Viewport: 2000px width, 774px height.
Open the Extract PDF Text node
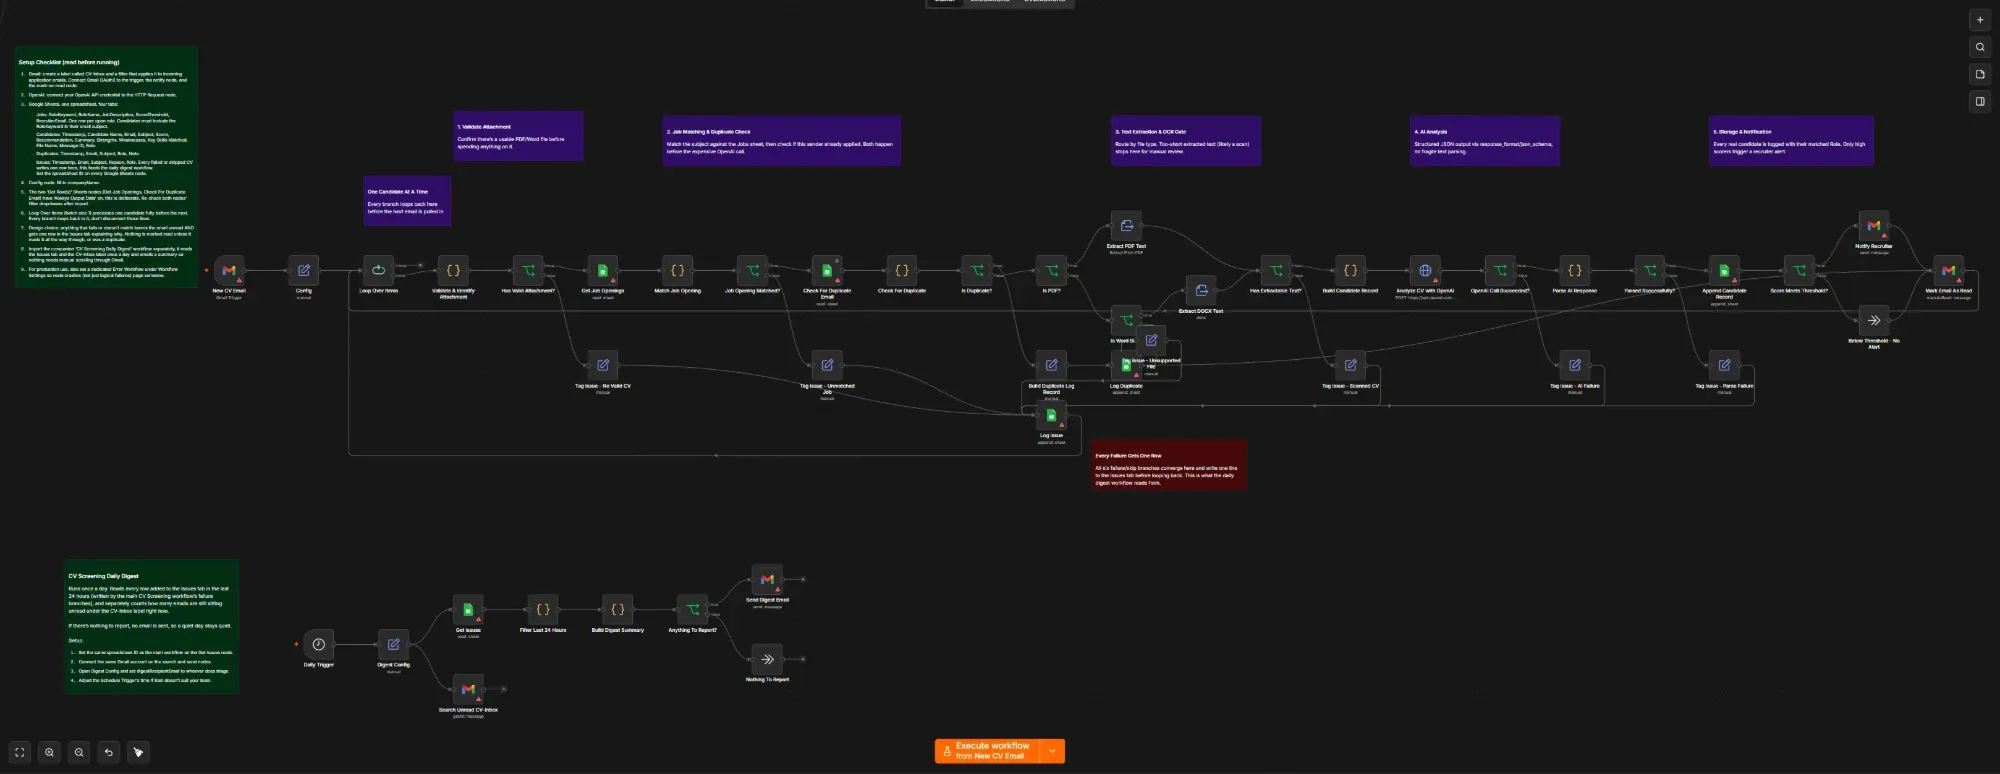(1126, 225)
